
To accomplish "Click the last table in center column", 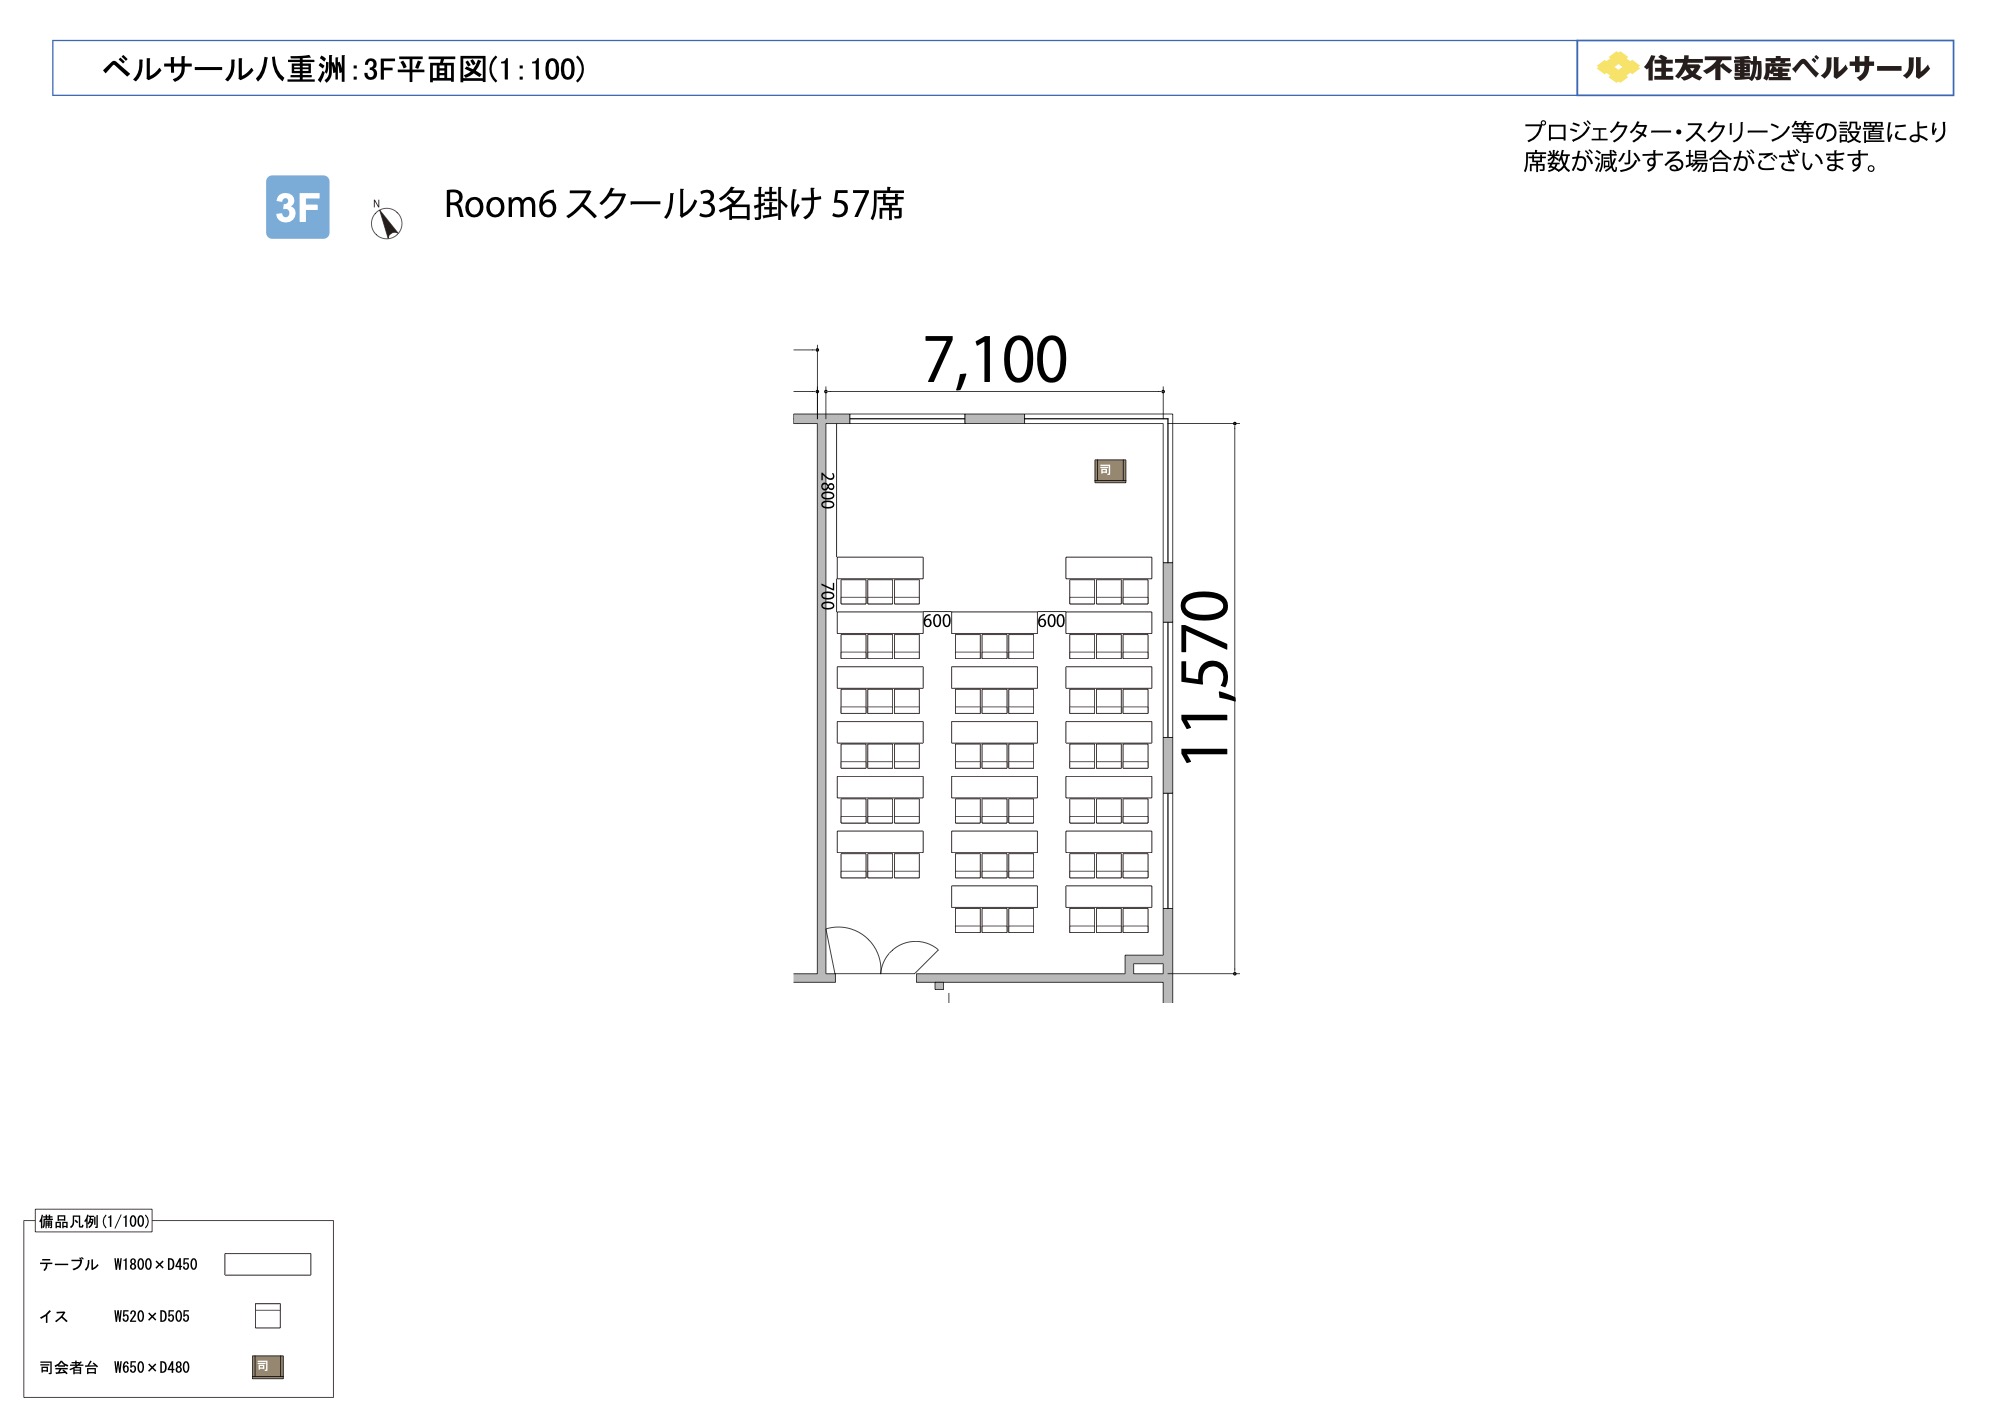I will [x=994, y=896].
